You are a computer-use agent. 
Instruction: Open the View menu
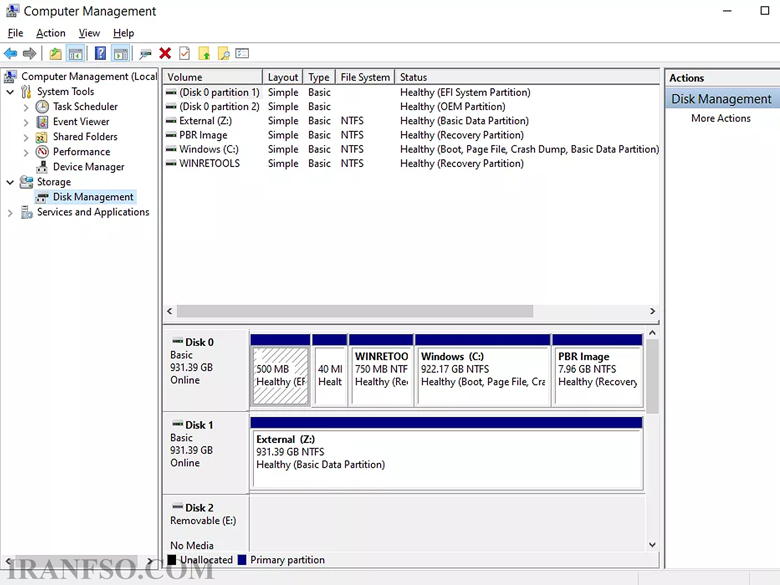[x=90, y=33]
